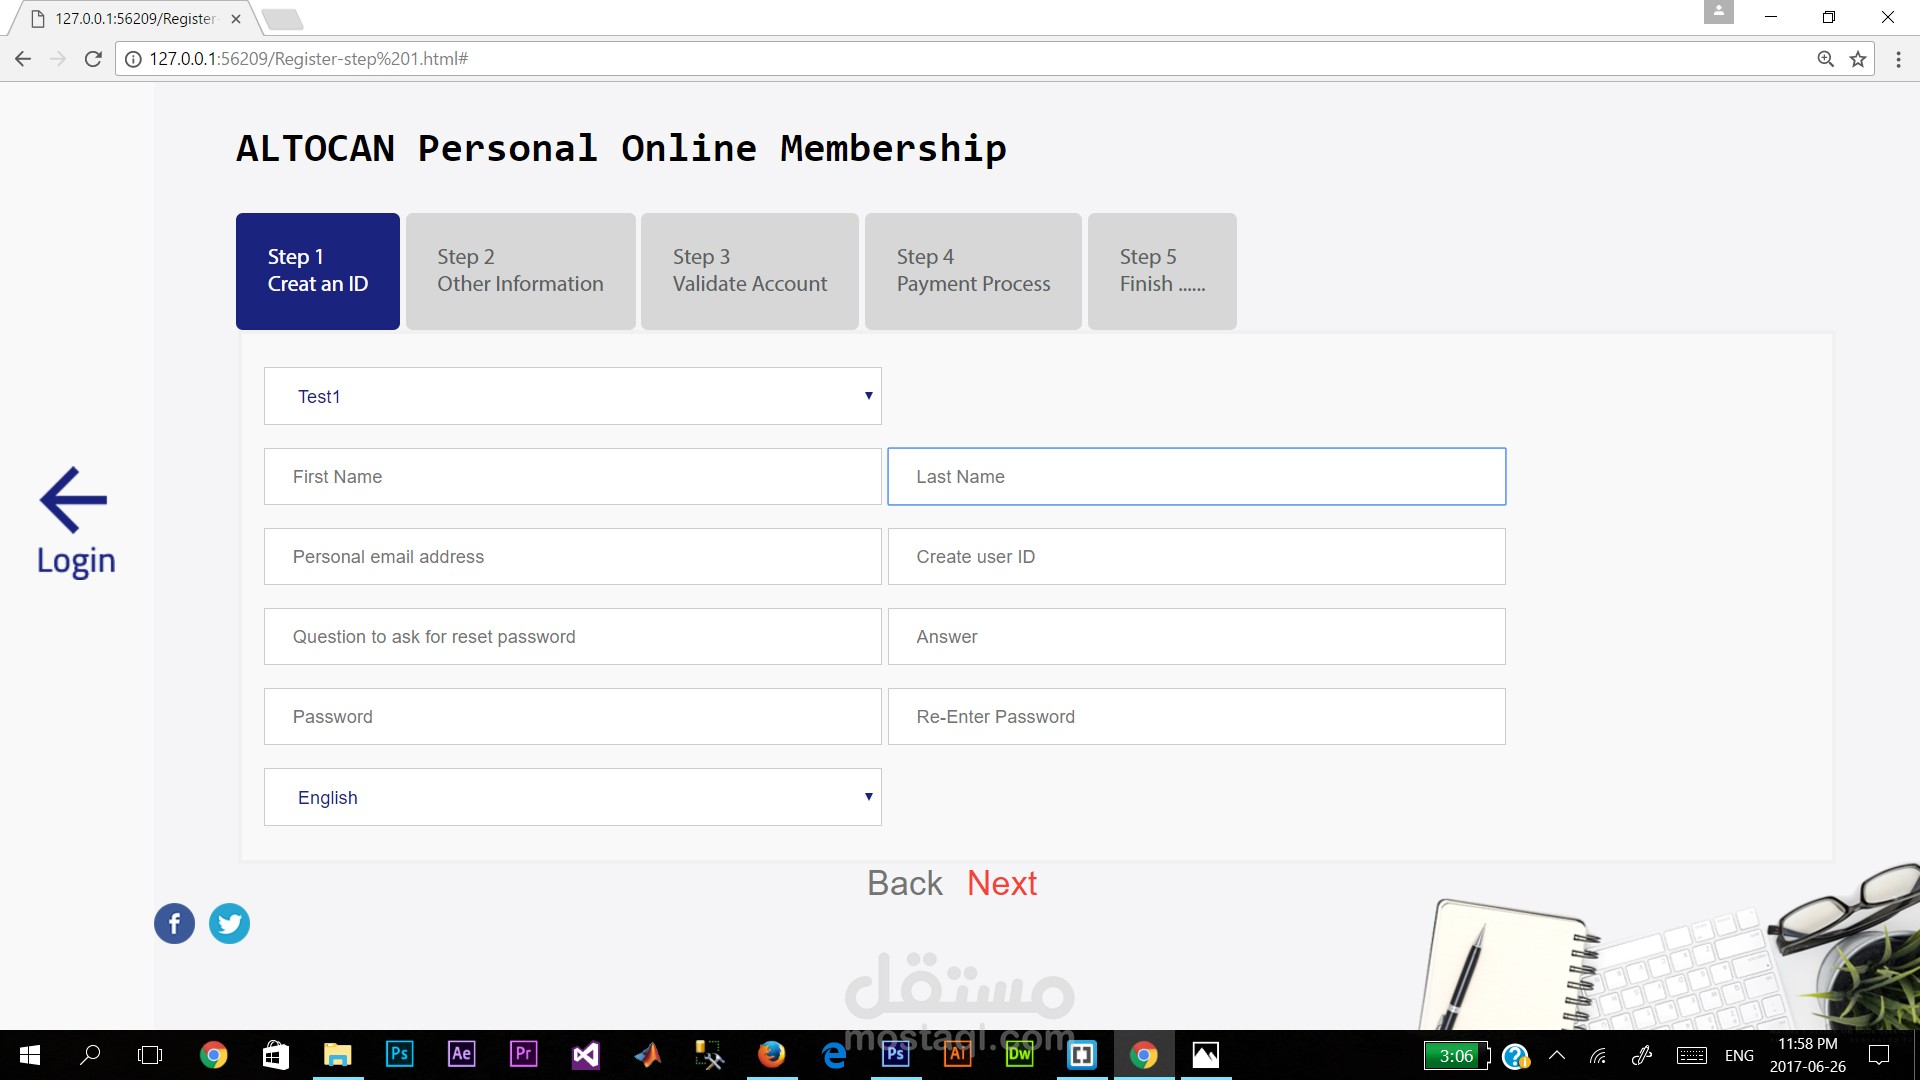The height and width of the screenshot is (1080, 1920).
Task: Open Chrome's three-dot menu
Action: point(1898,59)
